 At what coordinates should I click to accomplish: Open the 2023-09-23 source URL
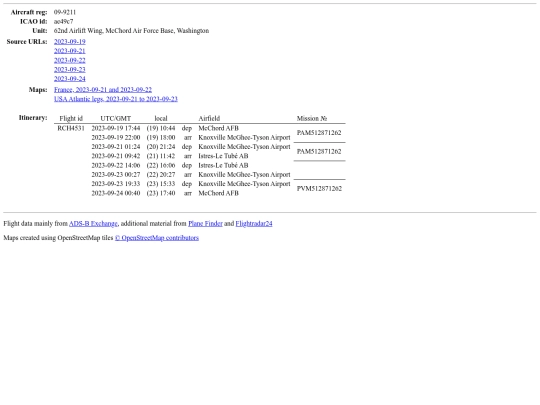click(x=70, y=70)
